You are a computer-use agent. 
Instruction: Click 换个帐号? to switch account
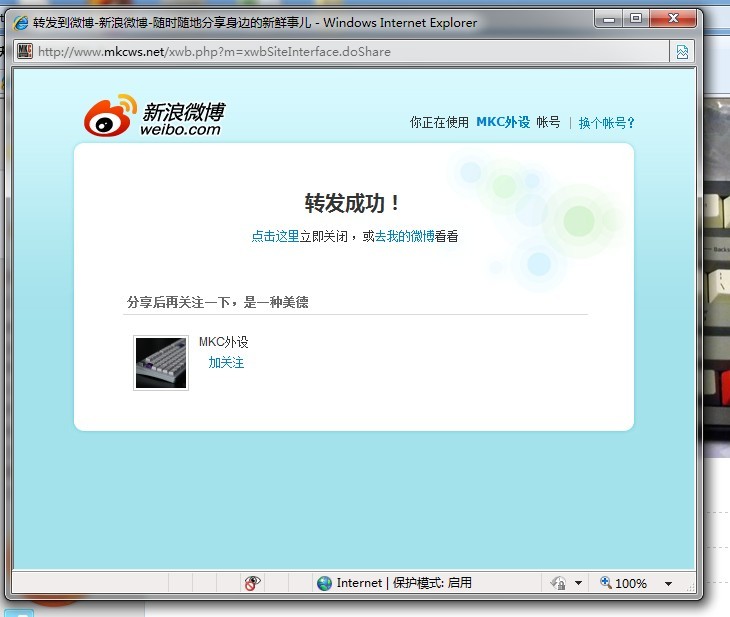606,123
